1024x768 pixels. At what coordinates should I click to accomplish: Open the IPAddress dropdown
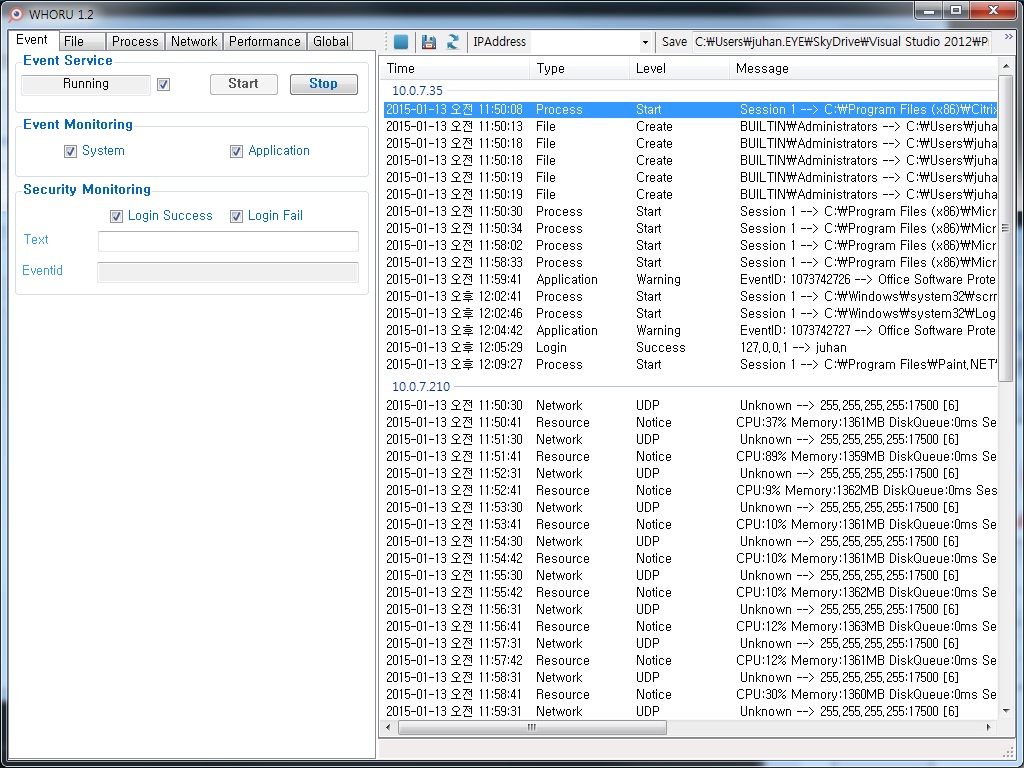[644, 42]
